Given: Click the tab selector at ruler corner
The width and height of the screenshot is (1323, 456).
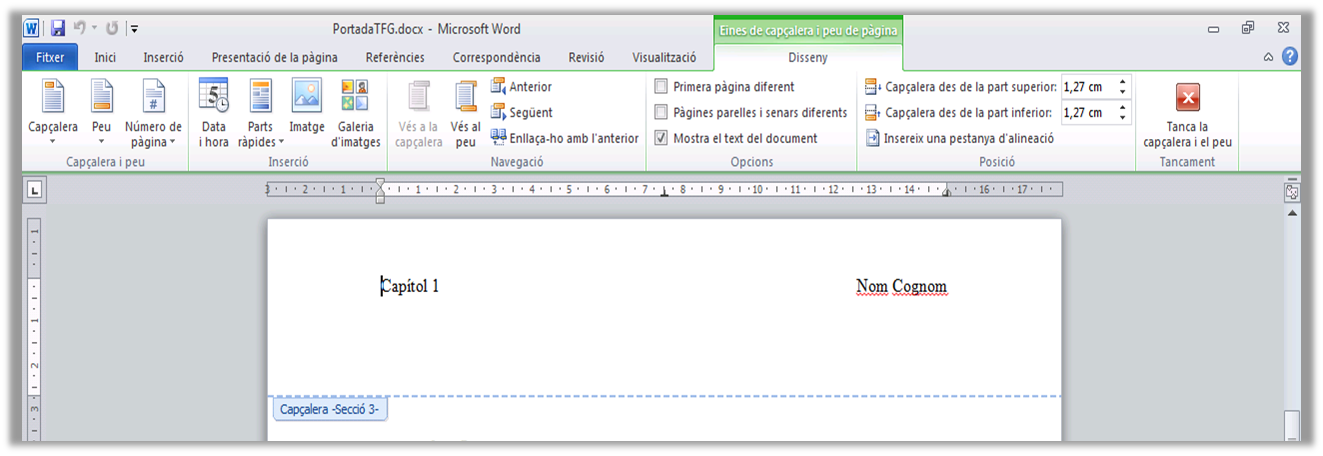Looking at the screenshot, I should pos(34,189).
